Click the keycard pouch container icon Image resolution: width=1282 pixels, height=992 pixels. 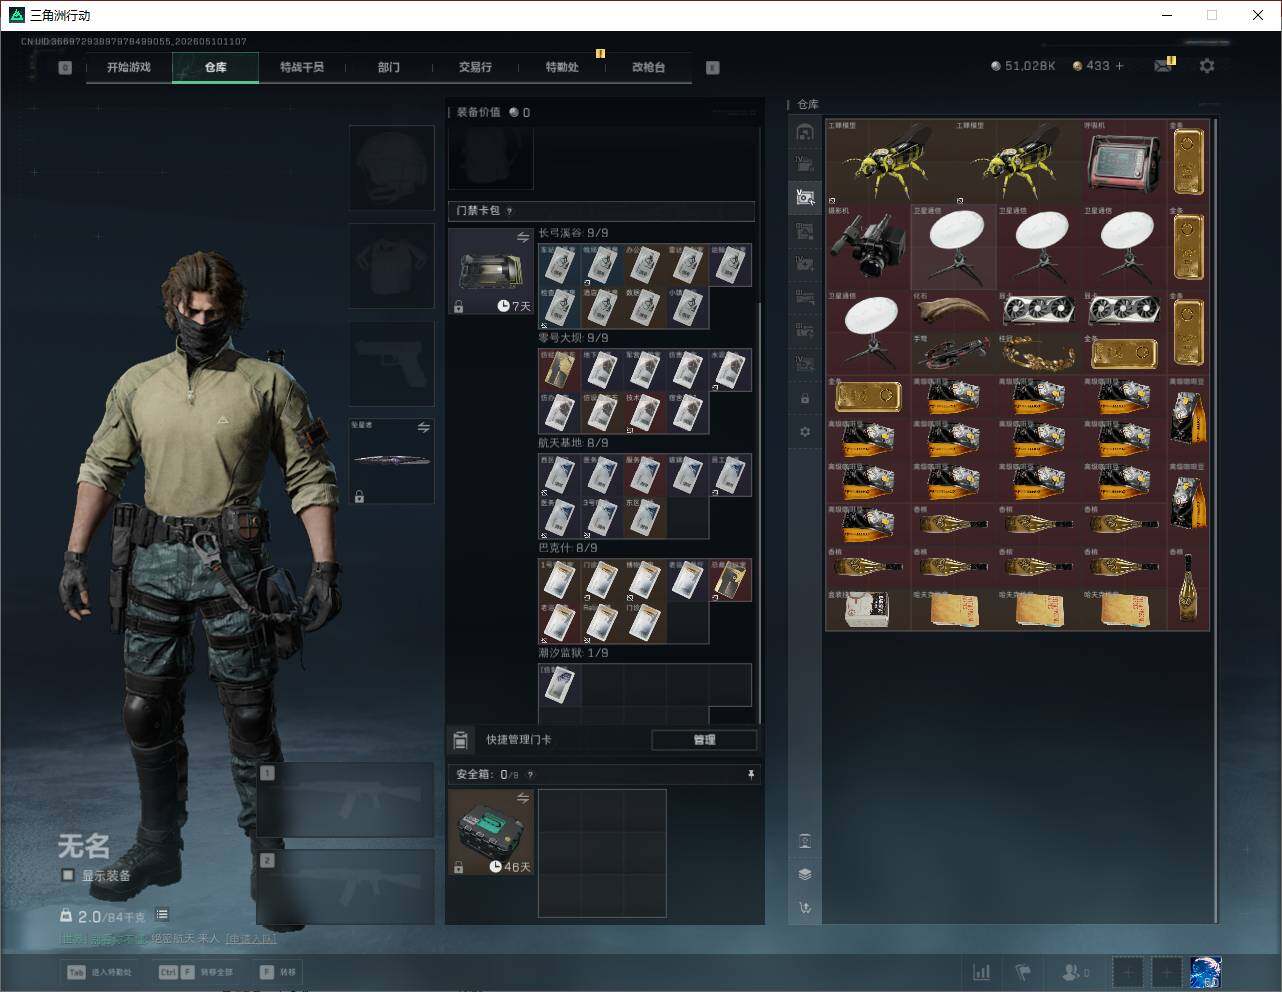(490, 271)
